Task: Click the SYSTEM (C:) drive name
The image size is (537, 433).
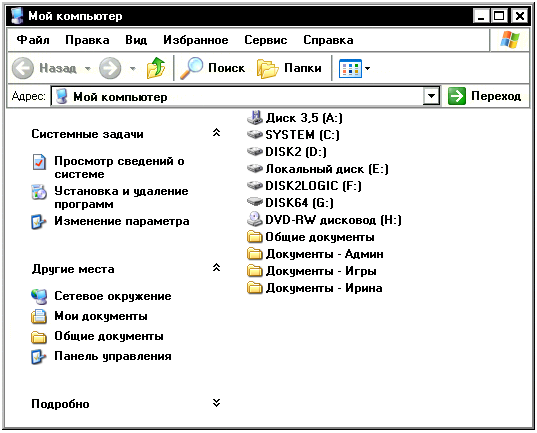Action: [x=302, y=135]
